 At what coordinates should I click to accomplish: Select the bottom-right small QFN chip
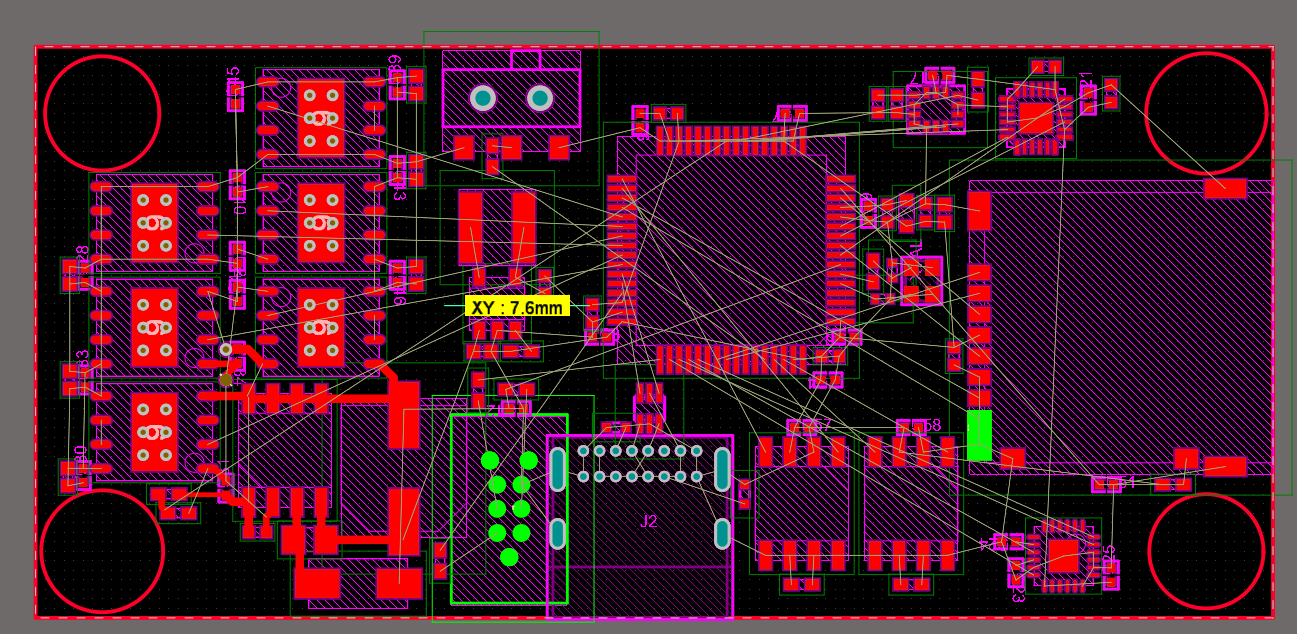(x=1063, y=555)
